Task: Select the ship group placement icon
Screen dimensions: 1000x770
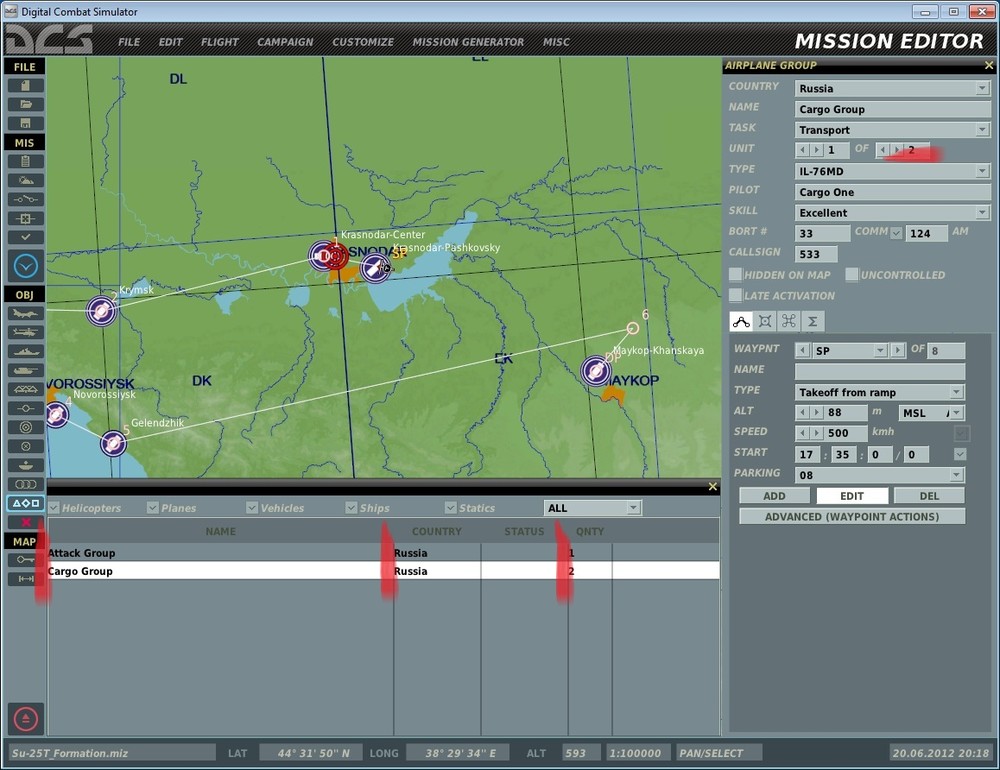Action: (25, 351)
